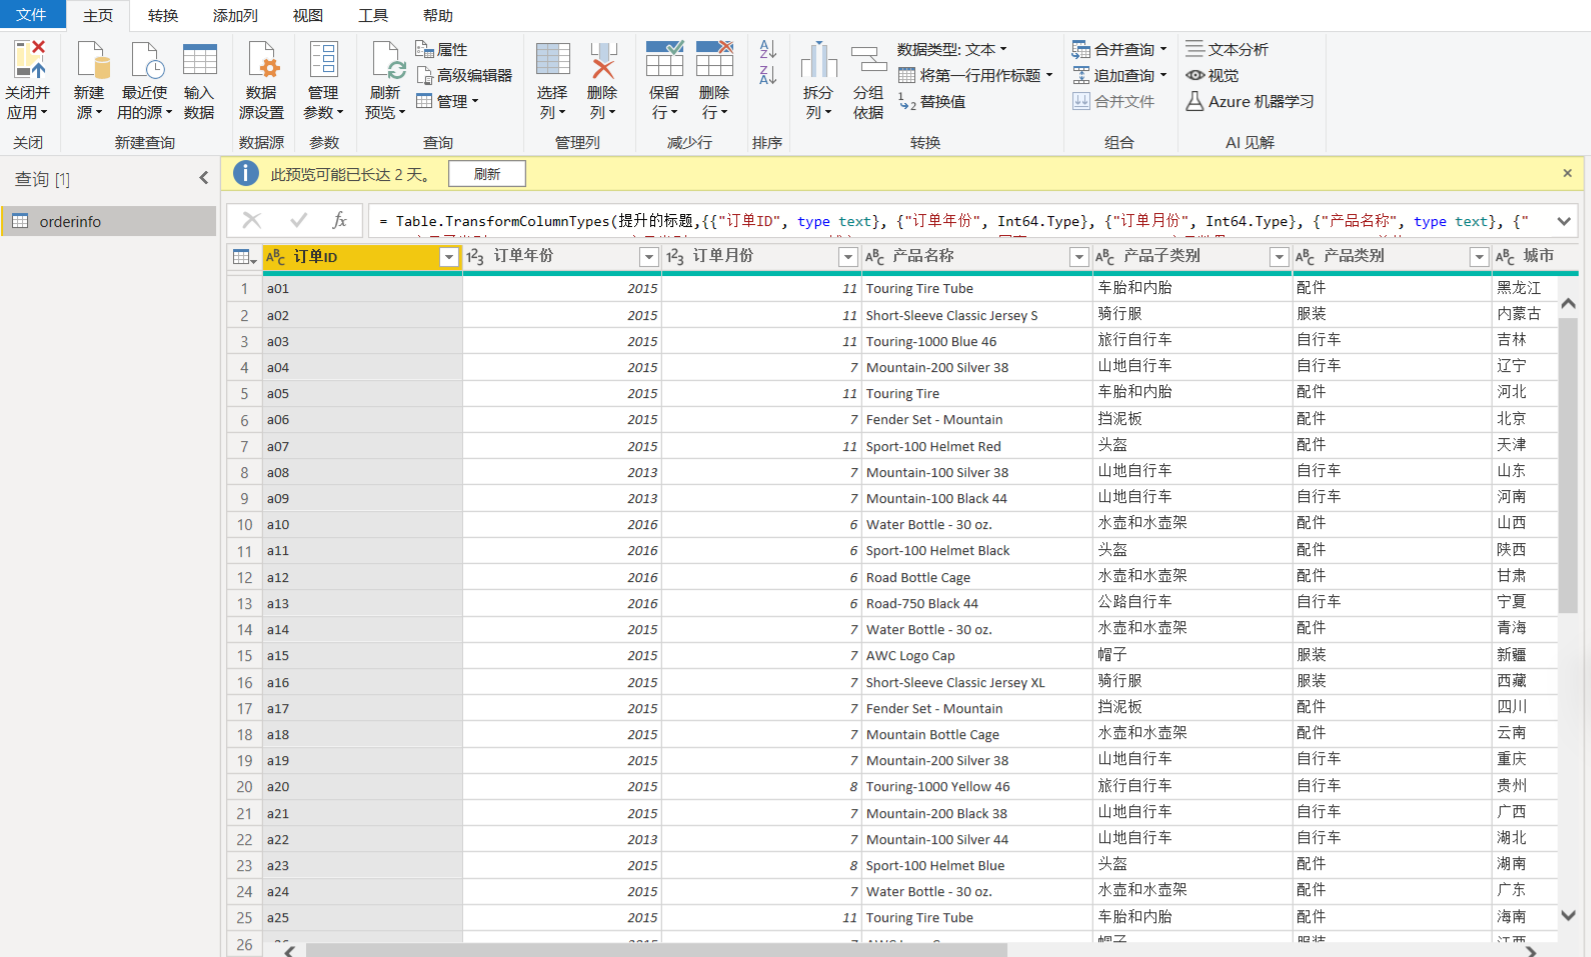Expand the formula bar with chevron
Screen dimensions: 1591x957
pos(1564,221)
